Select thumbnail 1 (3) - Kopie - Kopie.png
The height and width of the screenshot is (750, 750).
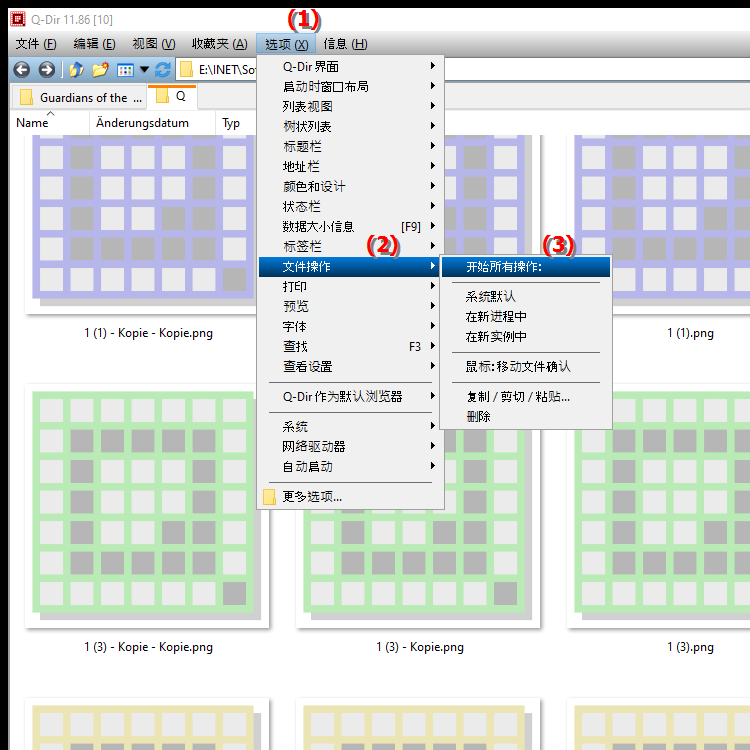pyautogui.click(x=147, y=506)
